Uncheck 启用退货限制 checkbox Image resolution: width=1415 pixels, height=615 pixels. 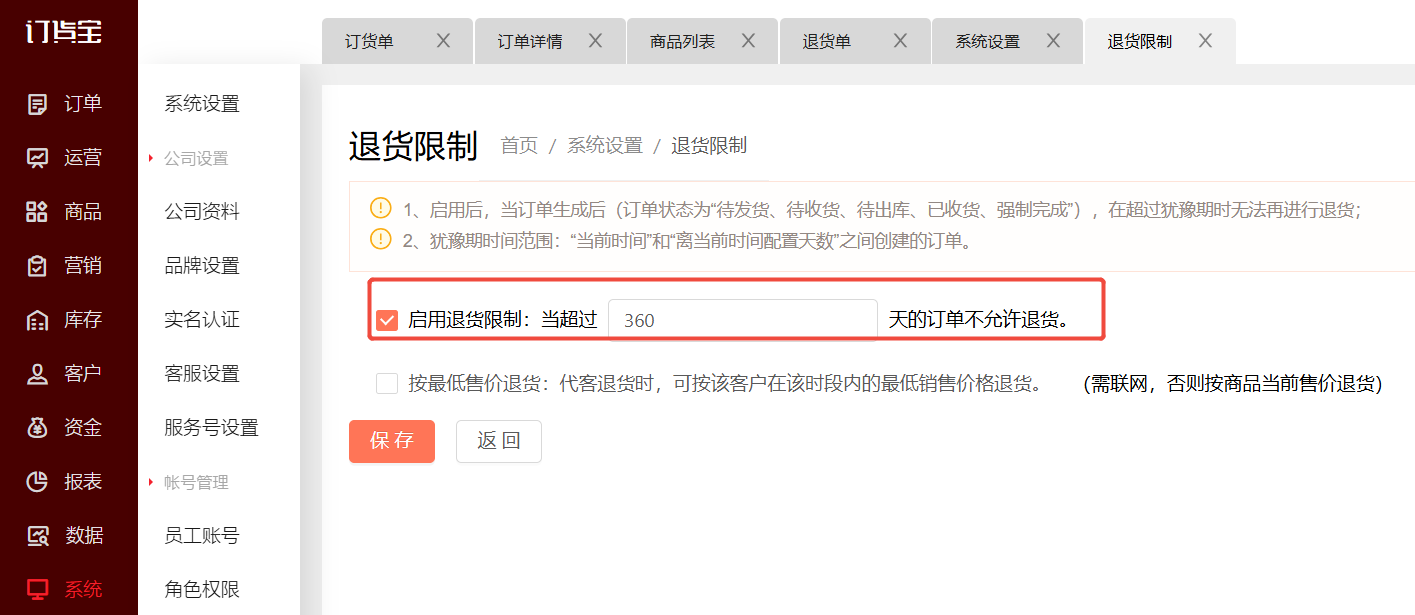tap(387, 320)
